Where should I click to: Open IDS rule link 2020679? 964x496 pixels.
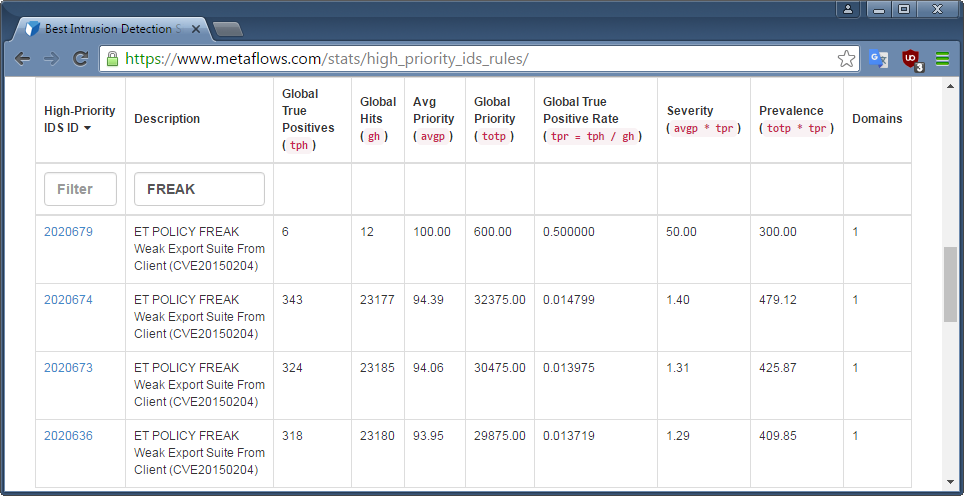68,232
